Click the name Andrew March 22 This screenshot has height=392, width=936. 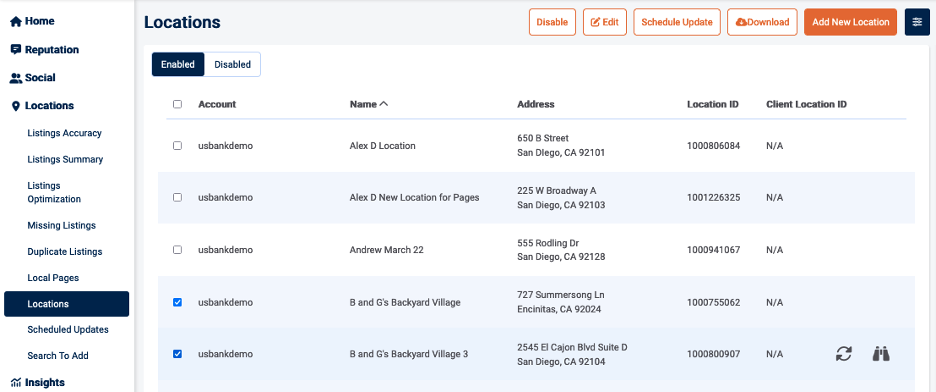coord(386,250)
